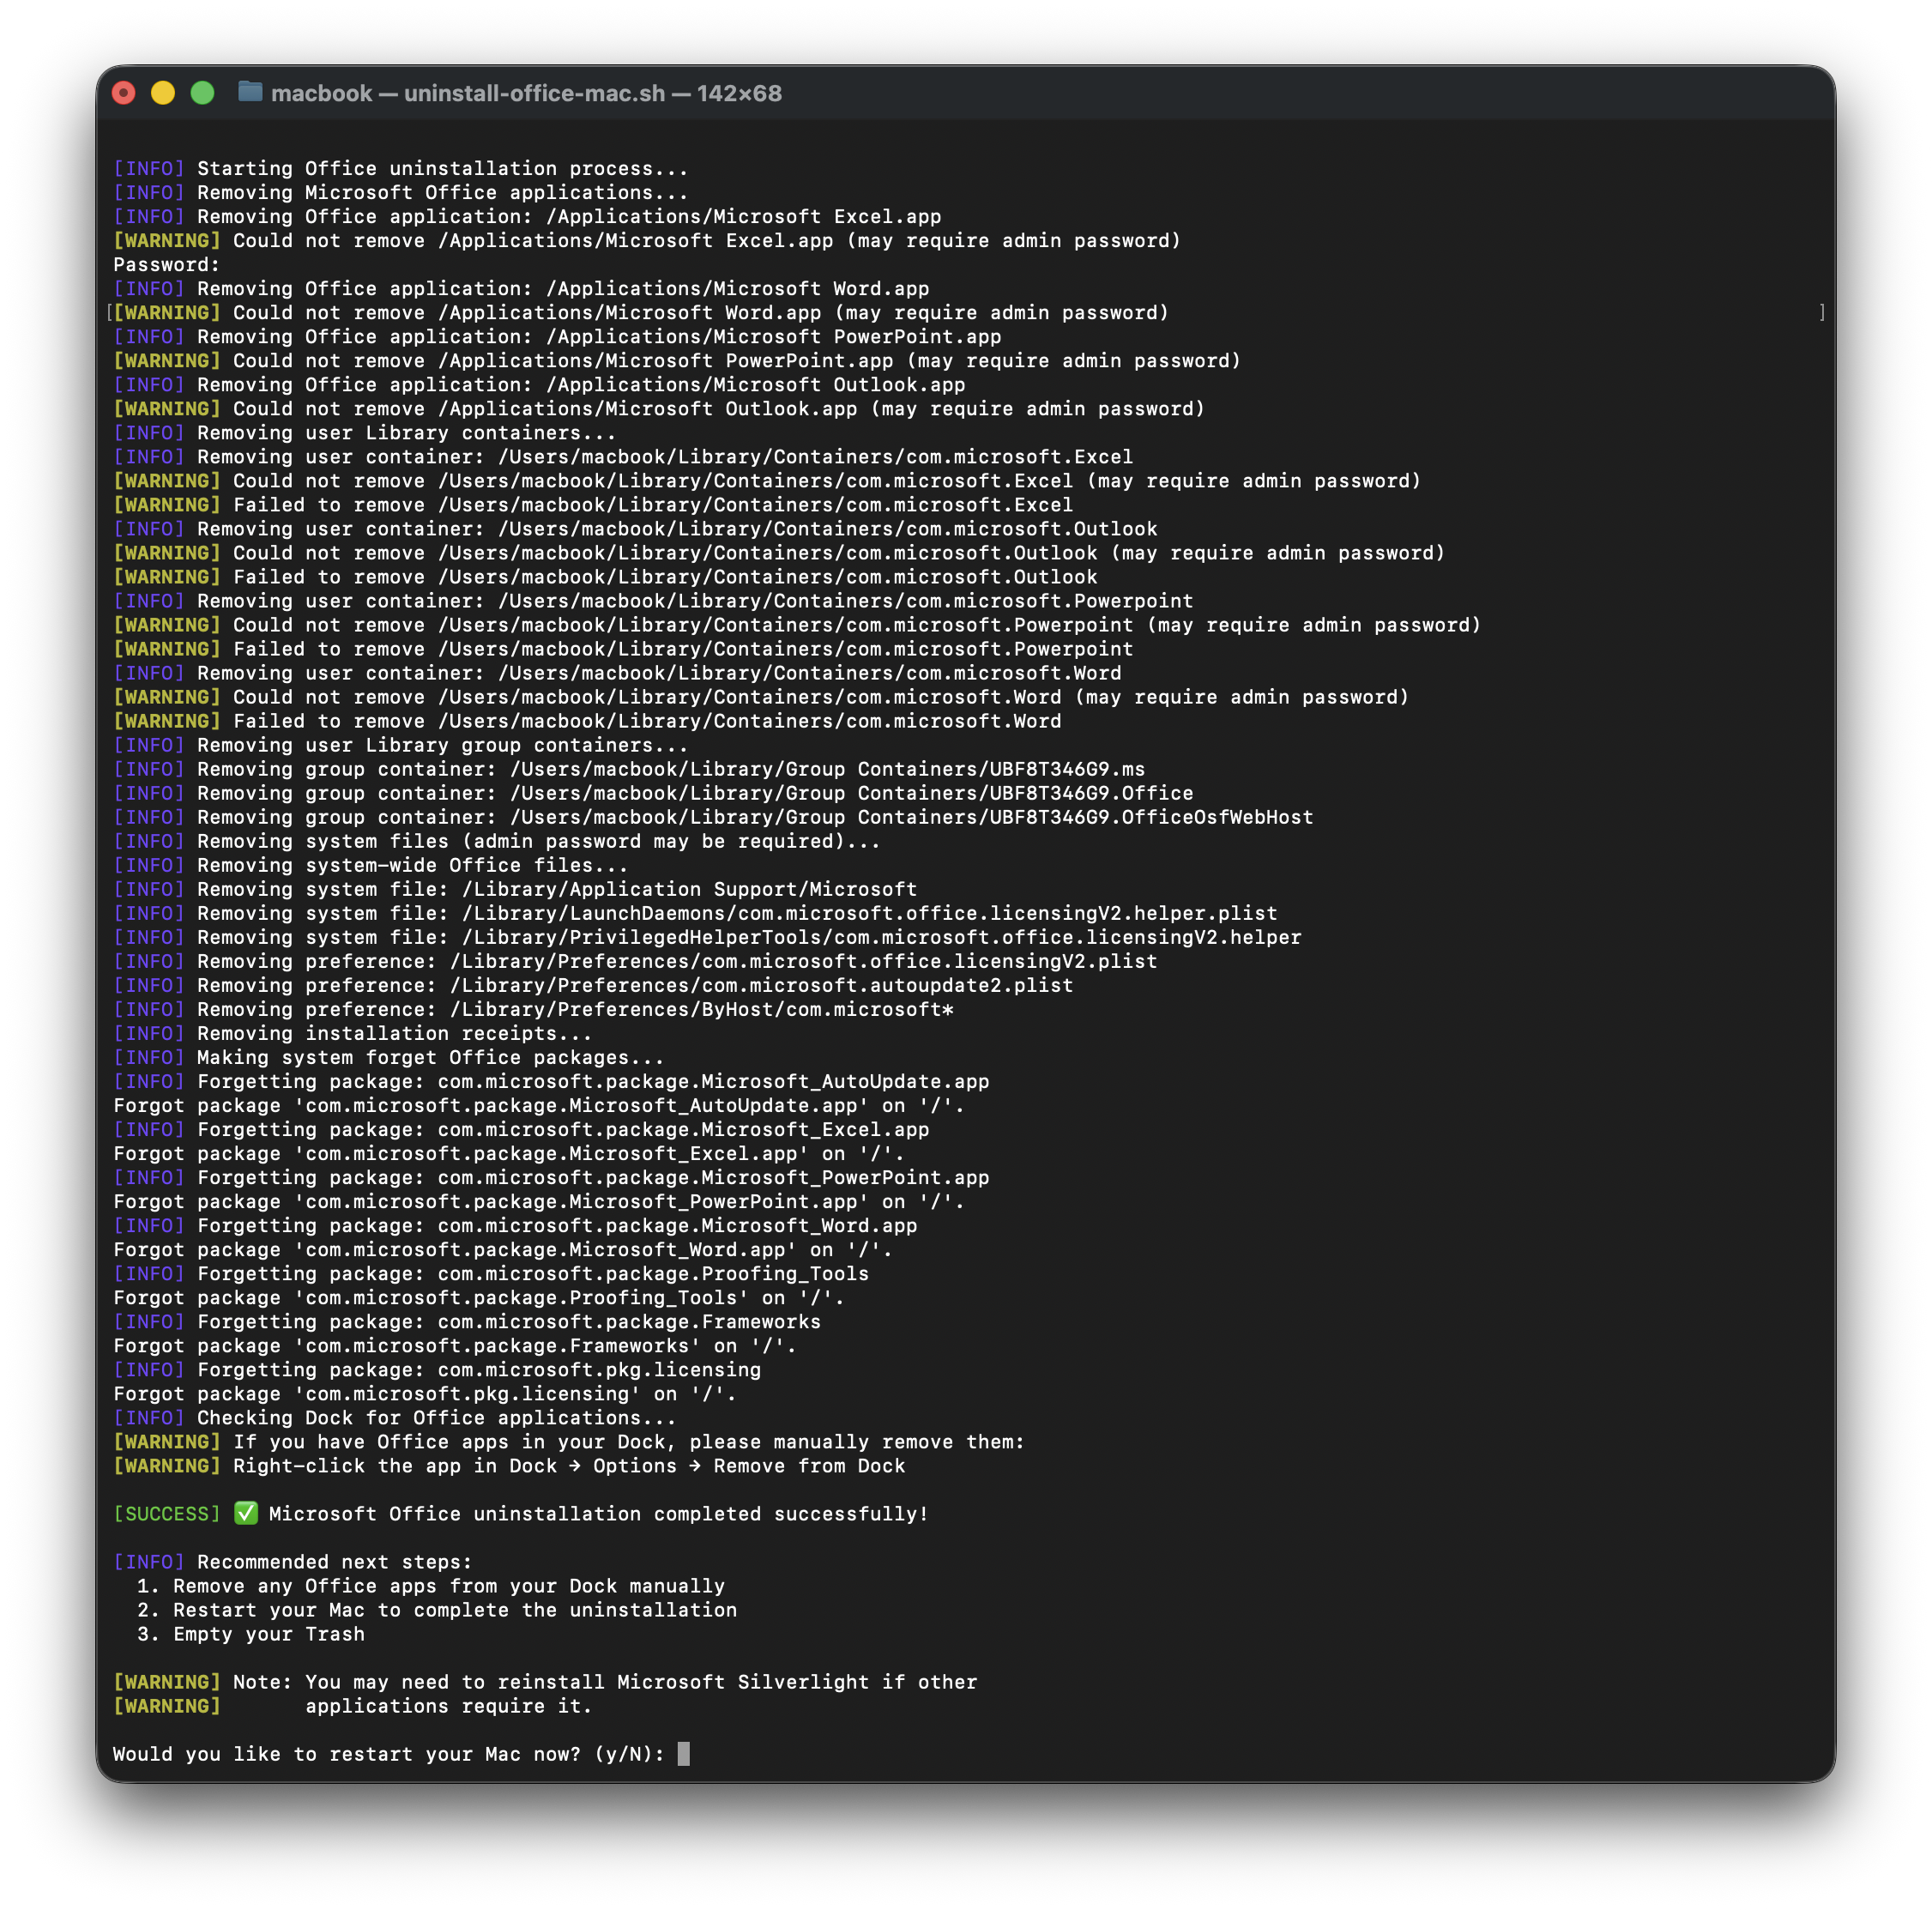Image resolution: width=1932 pixels, height=1910 pixels.
Task: Click the yellow minimize window button
Action: pyautogui.click(x=163, y=93)
